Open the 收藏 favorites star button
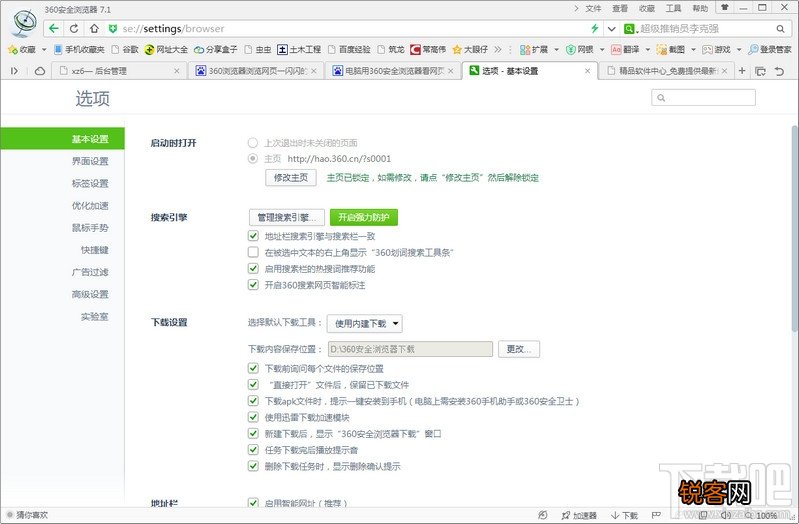Image resolution: width=799 pixels, height=524 pixels. pos(22,49)
